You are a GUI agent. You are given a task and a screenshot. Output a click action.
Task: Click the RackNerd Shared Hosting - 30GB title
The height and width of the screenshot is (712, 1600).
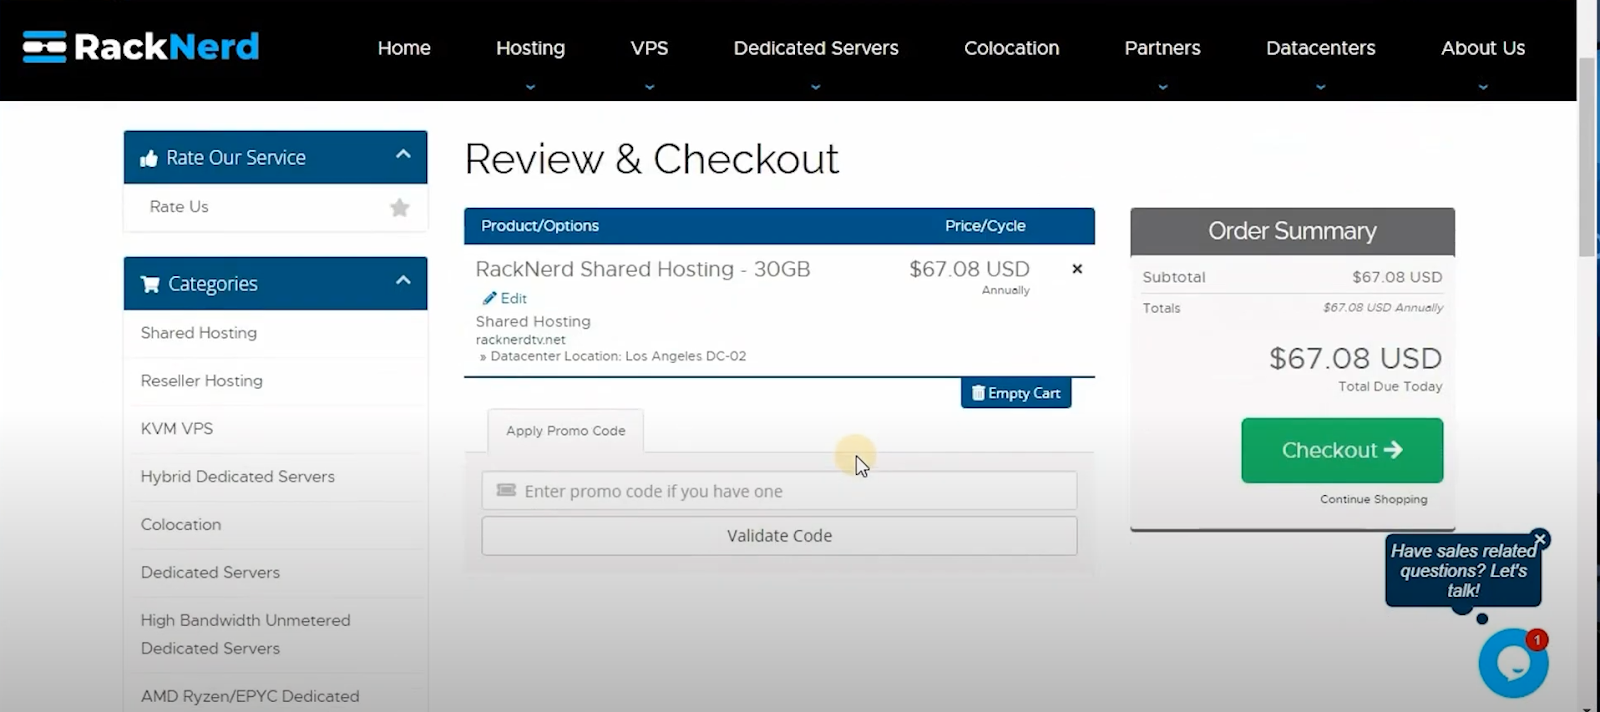pos(643,269)
